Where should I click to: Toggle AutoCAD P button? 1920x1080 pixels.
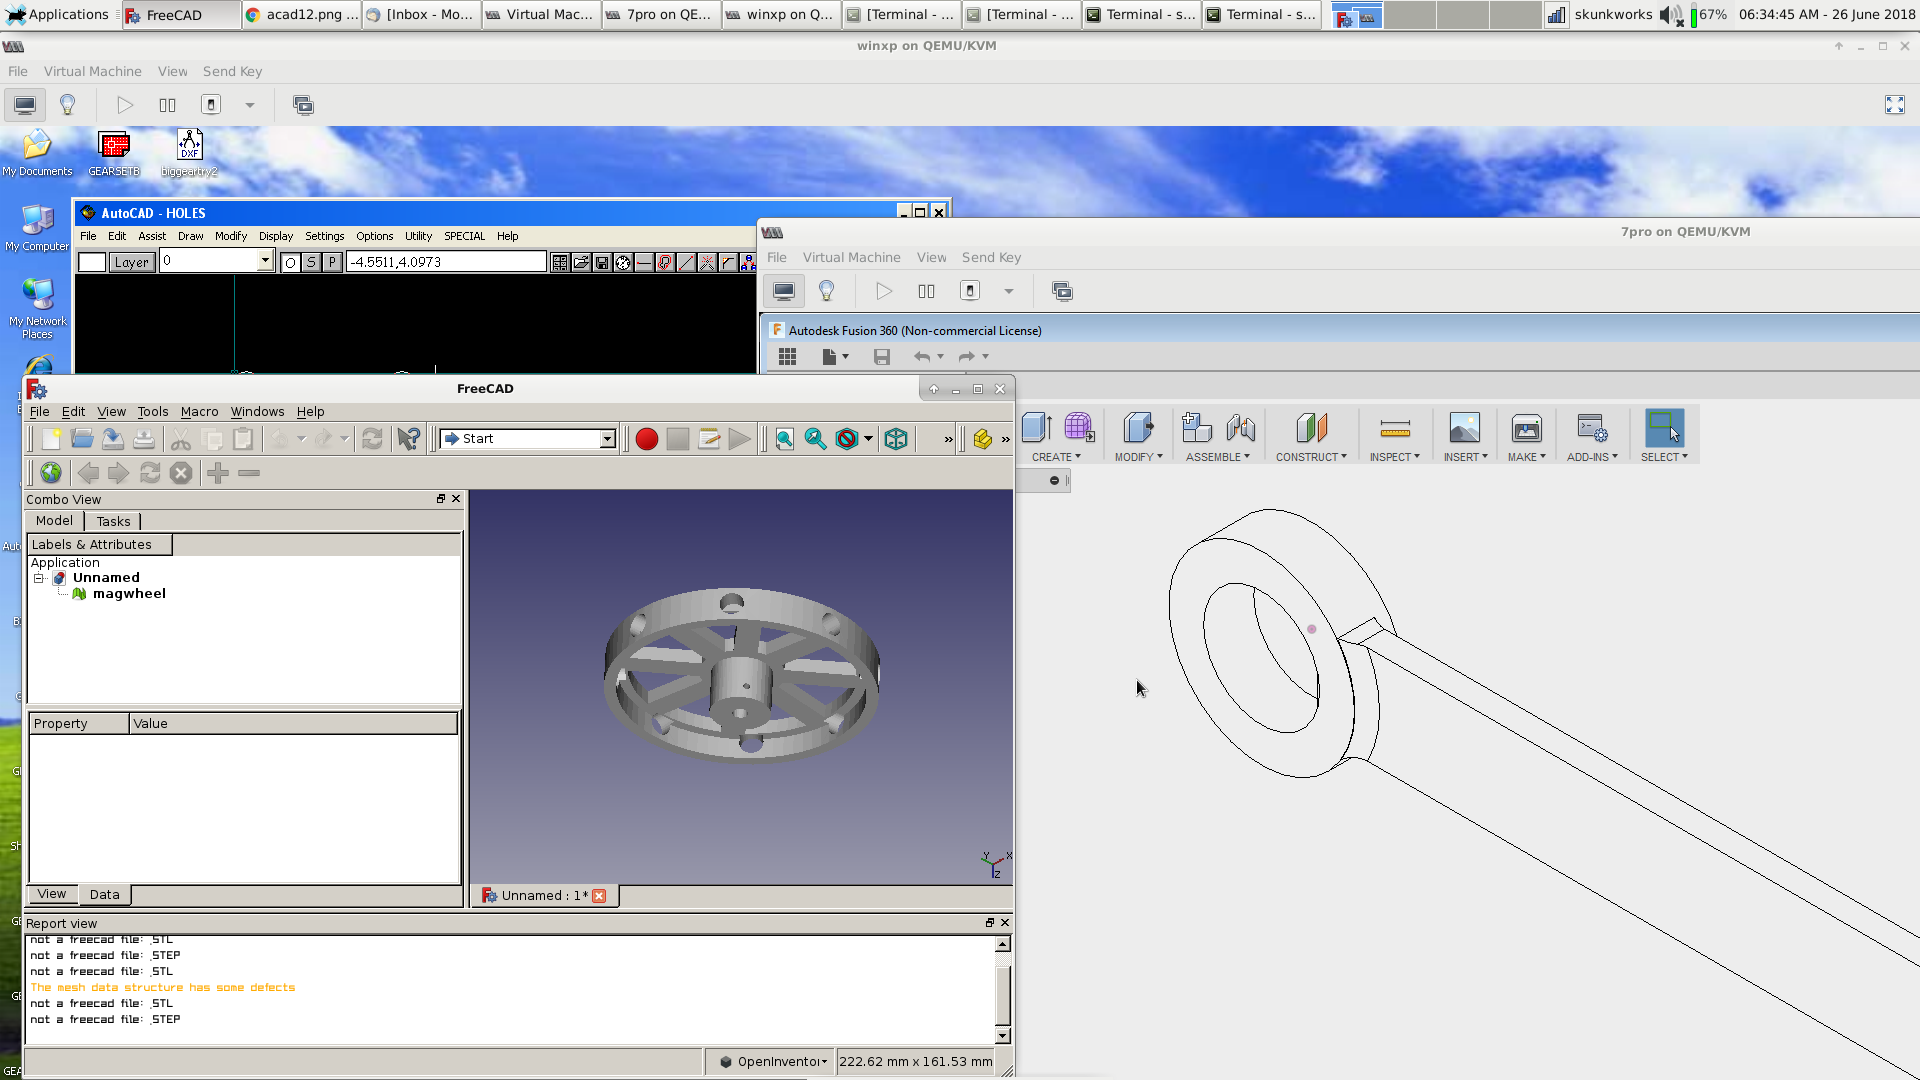332,263
